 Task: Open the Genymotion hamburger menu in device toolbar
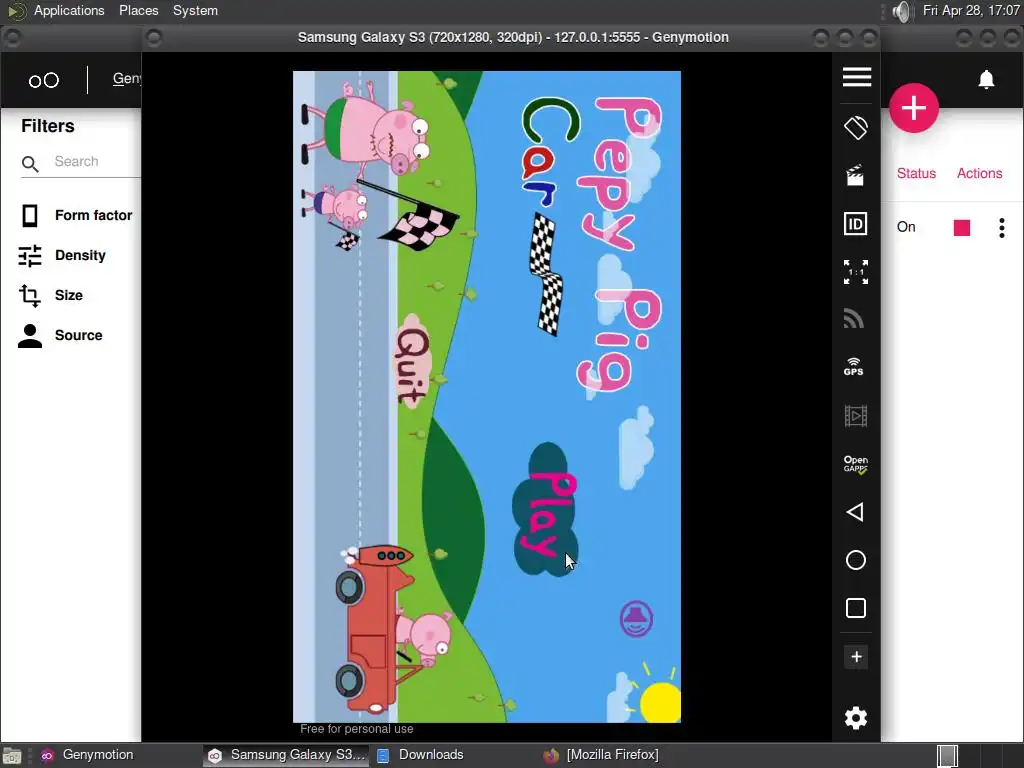point(856,77)
